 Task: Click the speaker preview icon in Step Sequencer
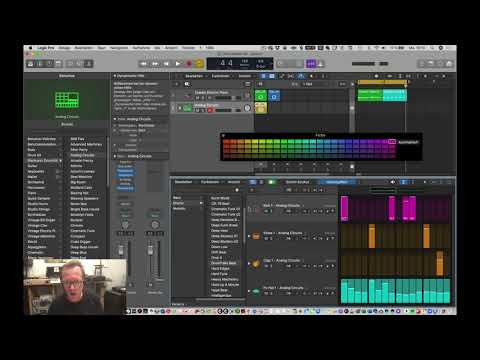pyautogui.click(x=393, y=182)
